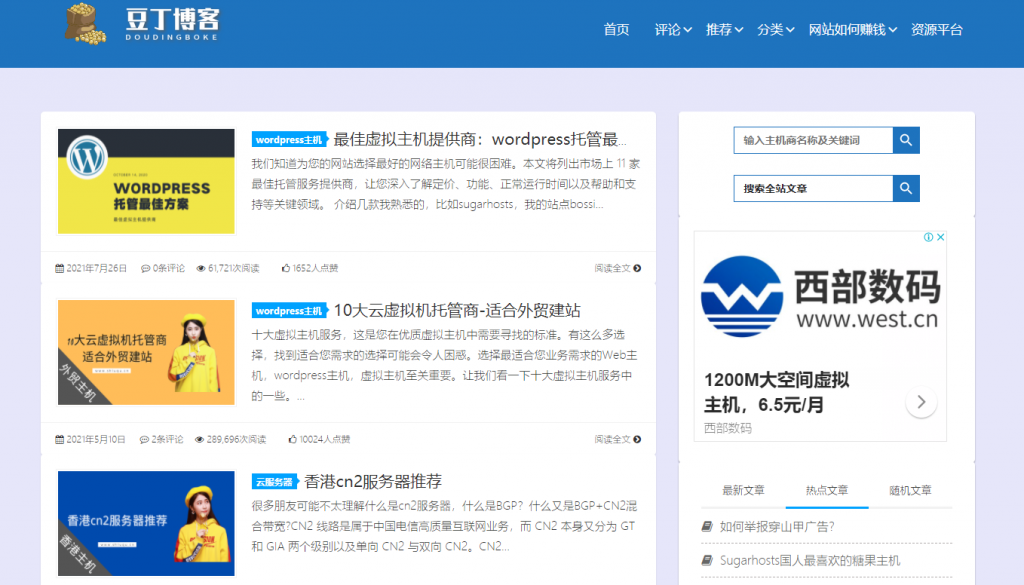Click calendar icon next to 2021年5月10日
The width and height of the screenshot is (1024, 585).
(59, 439)
